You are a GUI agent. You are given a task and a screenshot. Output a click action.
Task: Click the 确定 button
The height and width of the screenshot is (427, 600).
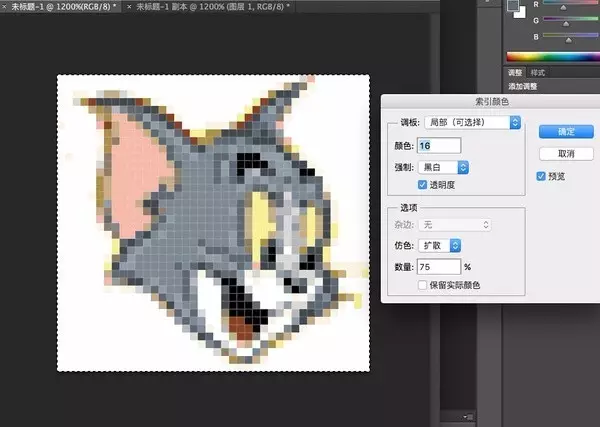point(566,131)
